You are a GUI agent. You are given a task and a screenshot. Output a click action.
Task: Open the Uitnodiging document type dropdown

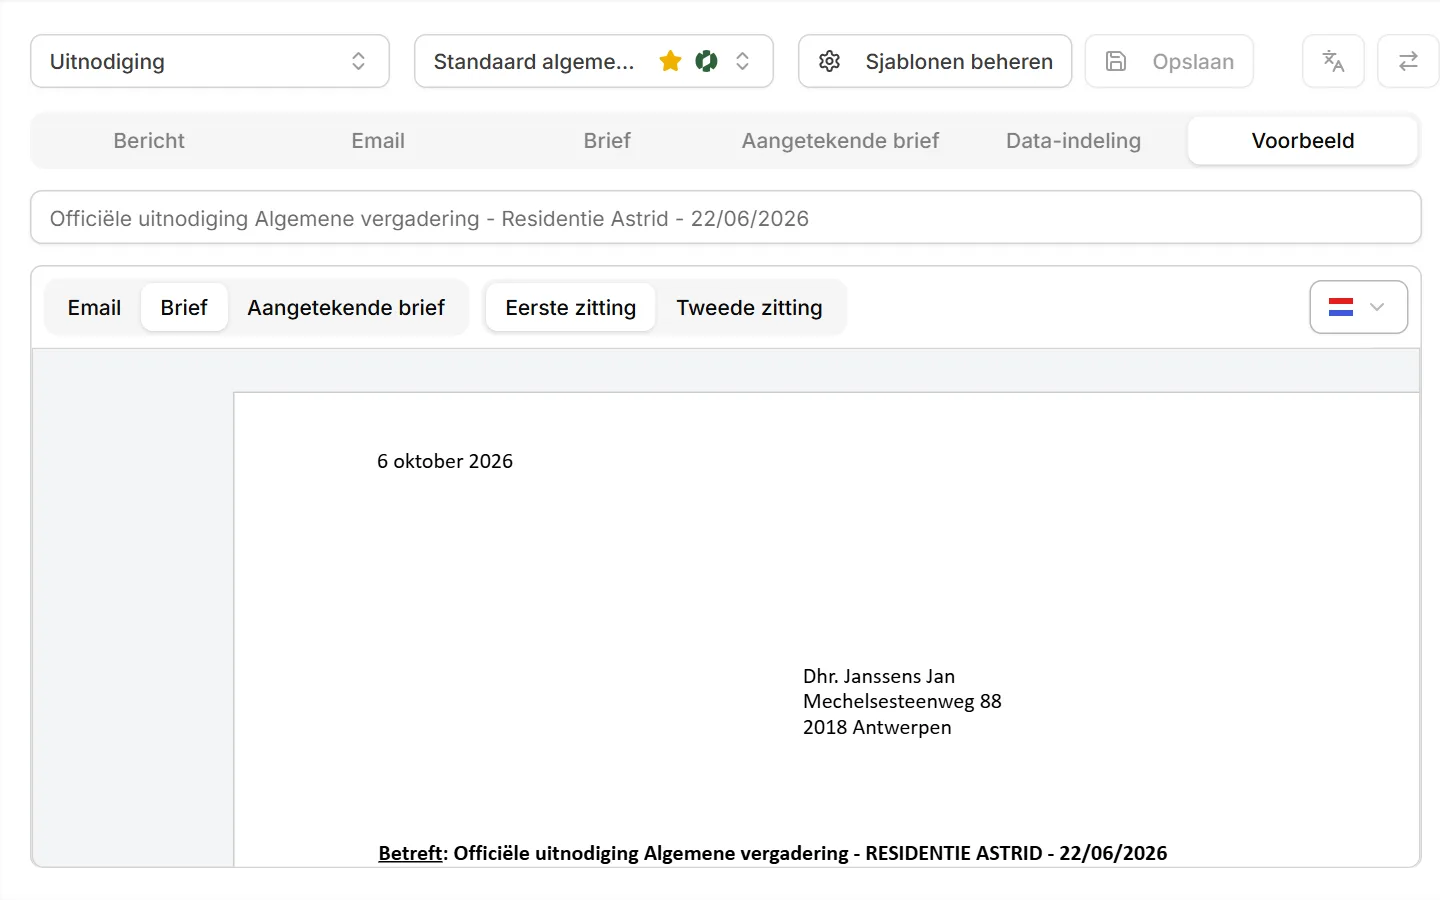(x=210, y=61)
